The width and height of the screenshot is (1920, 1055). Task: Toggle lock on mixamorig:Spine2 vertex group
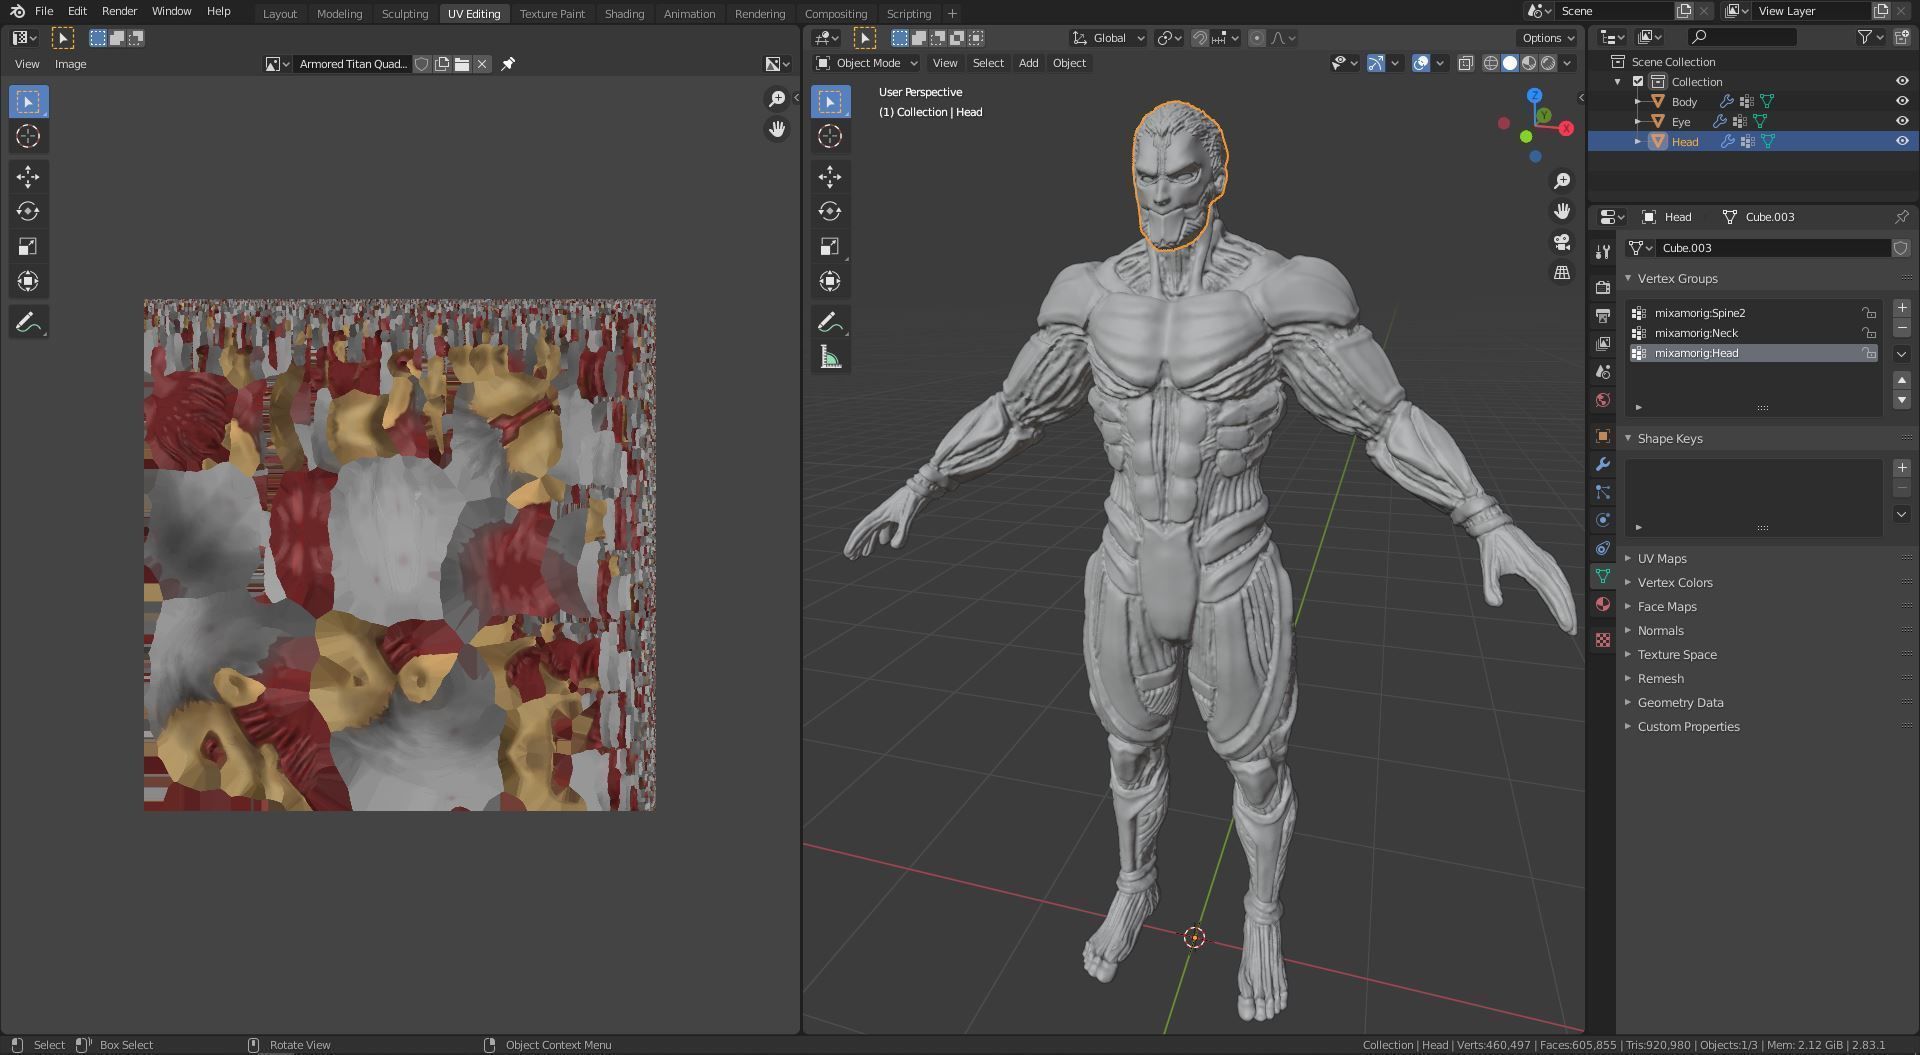click(1868, 313)
